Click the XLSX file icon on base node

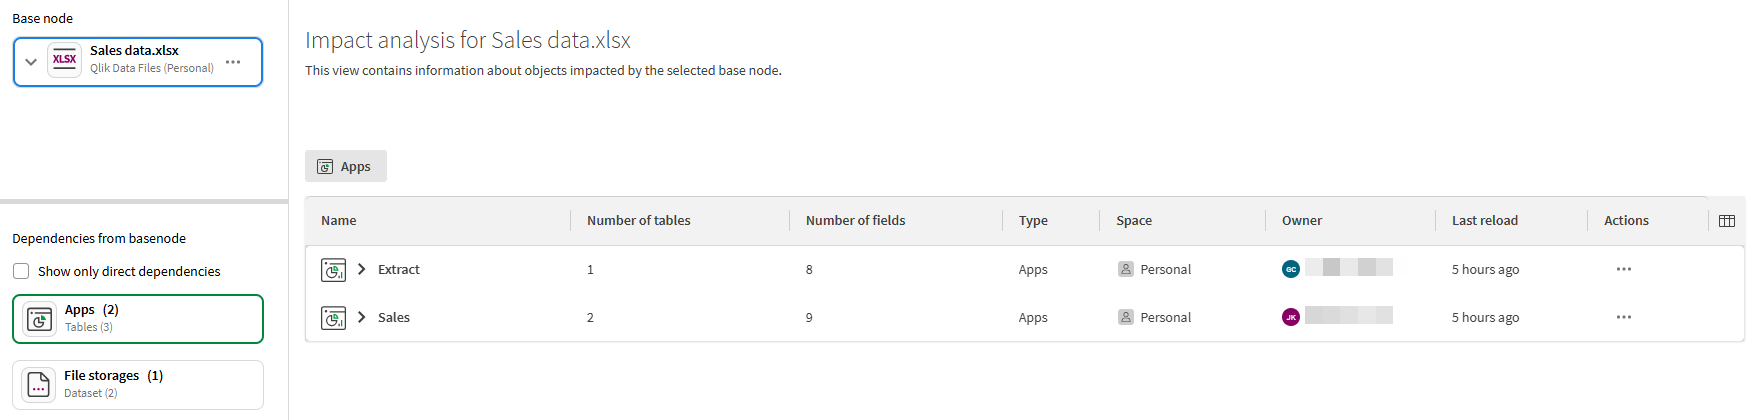(x=65, y=60)
